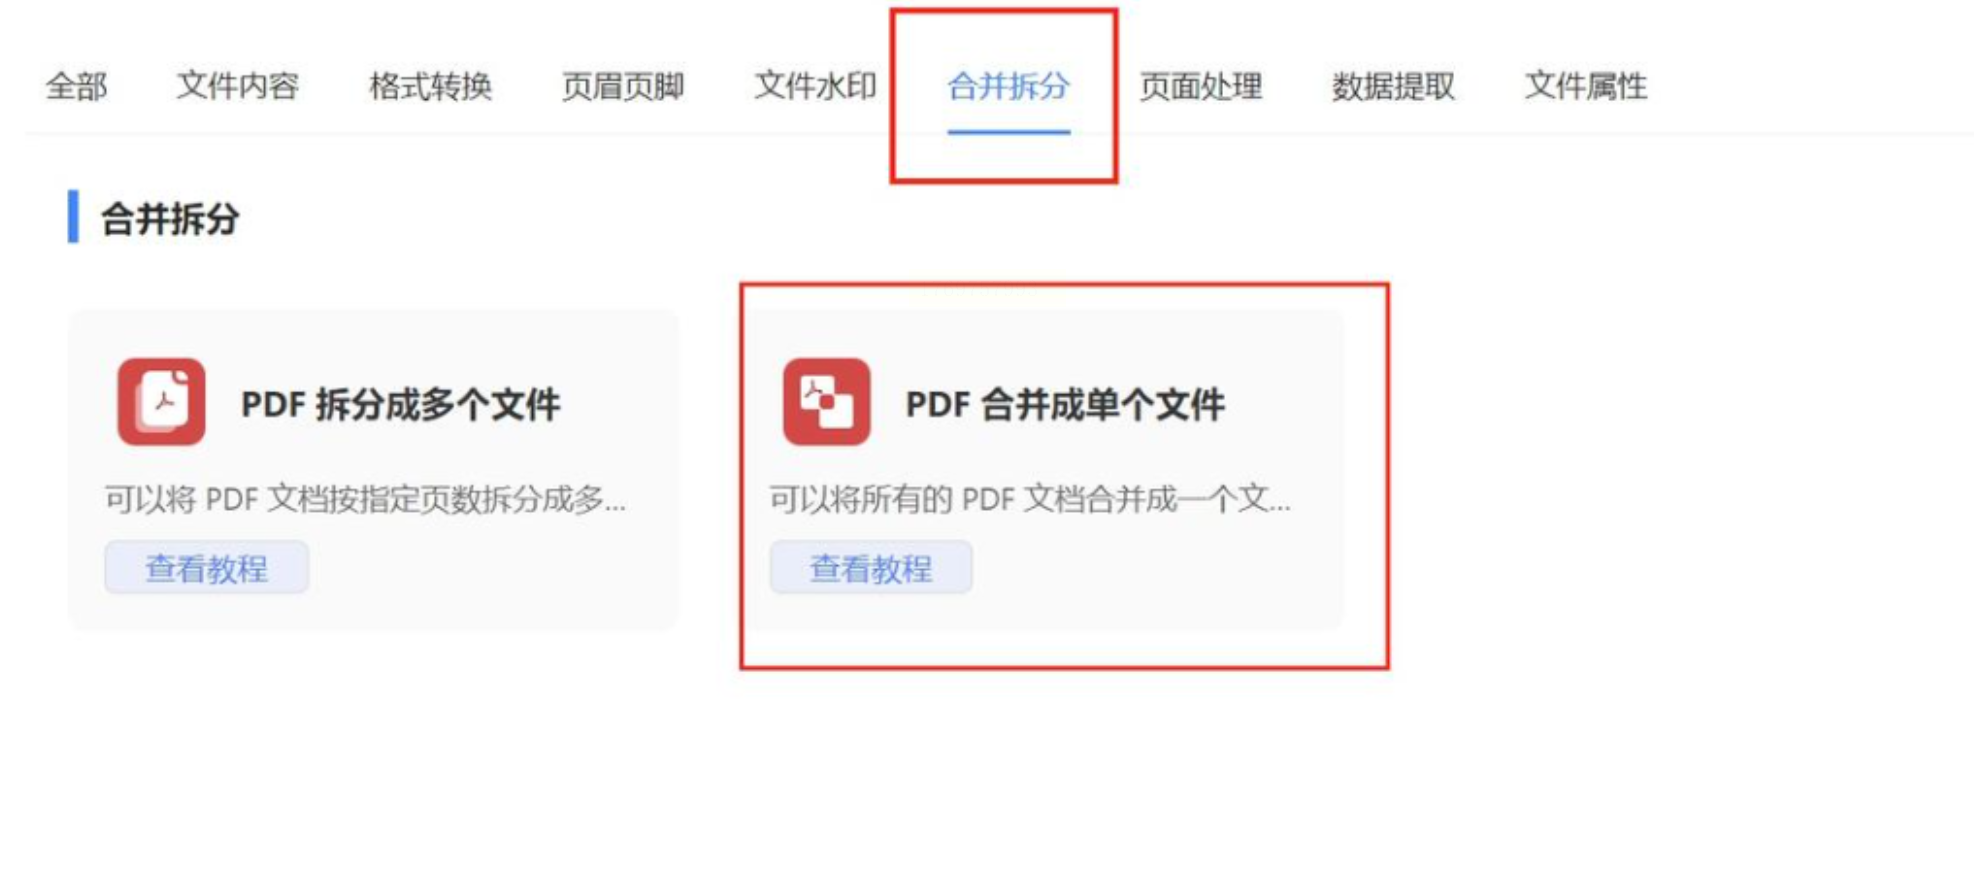Image resolution: width=1974 pixels, height=894 pixels.
Task: Open the PDF 拆分成多个文件 title
Action: [x=401, y=405]
